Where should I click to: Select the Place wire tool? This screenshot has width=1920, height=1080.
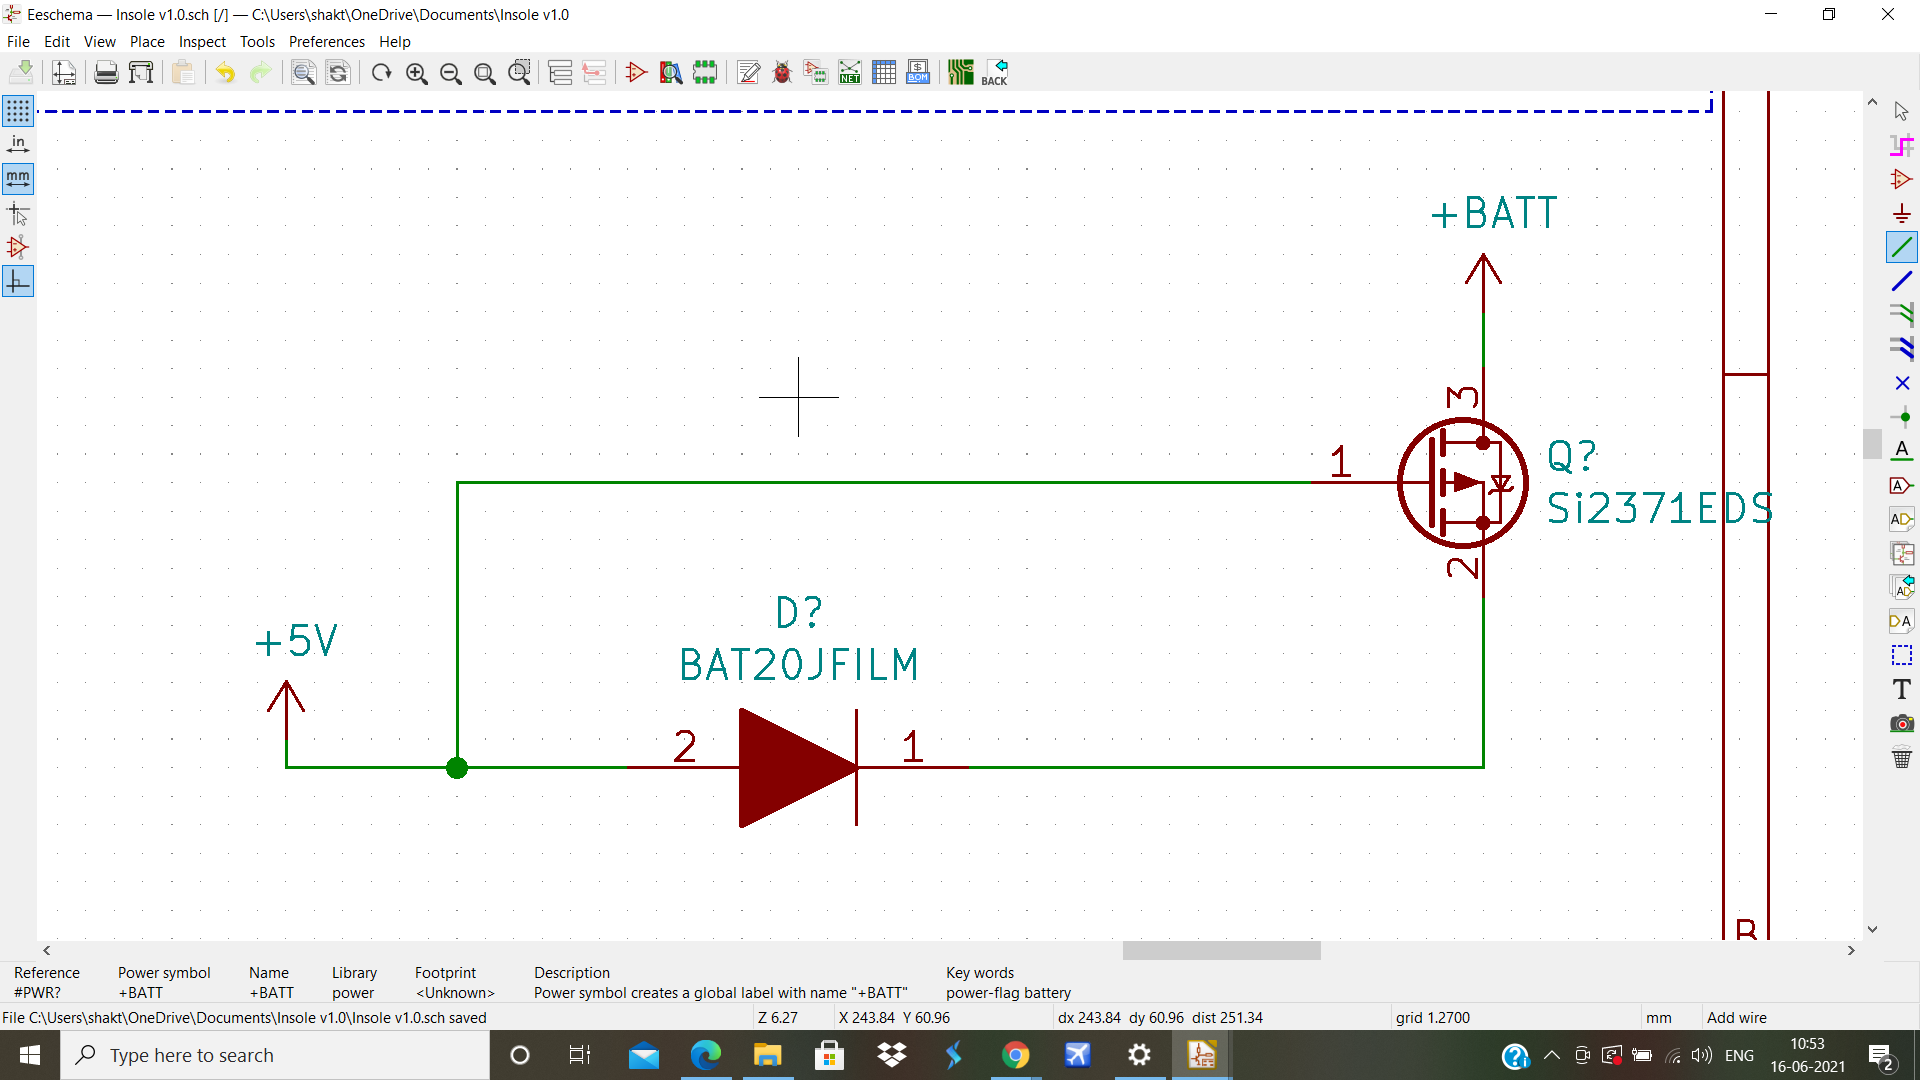pyautogui.click(x=1902, y=247)
